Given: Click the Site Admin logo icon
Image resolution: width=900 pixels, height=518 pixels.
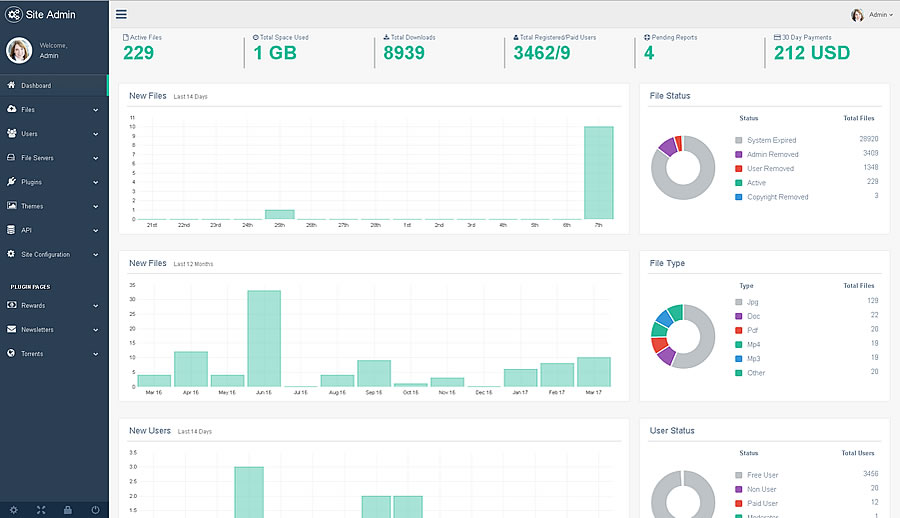Looking at the screenshot, I should tap(14, 14).
